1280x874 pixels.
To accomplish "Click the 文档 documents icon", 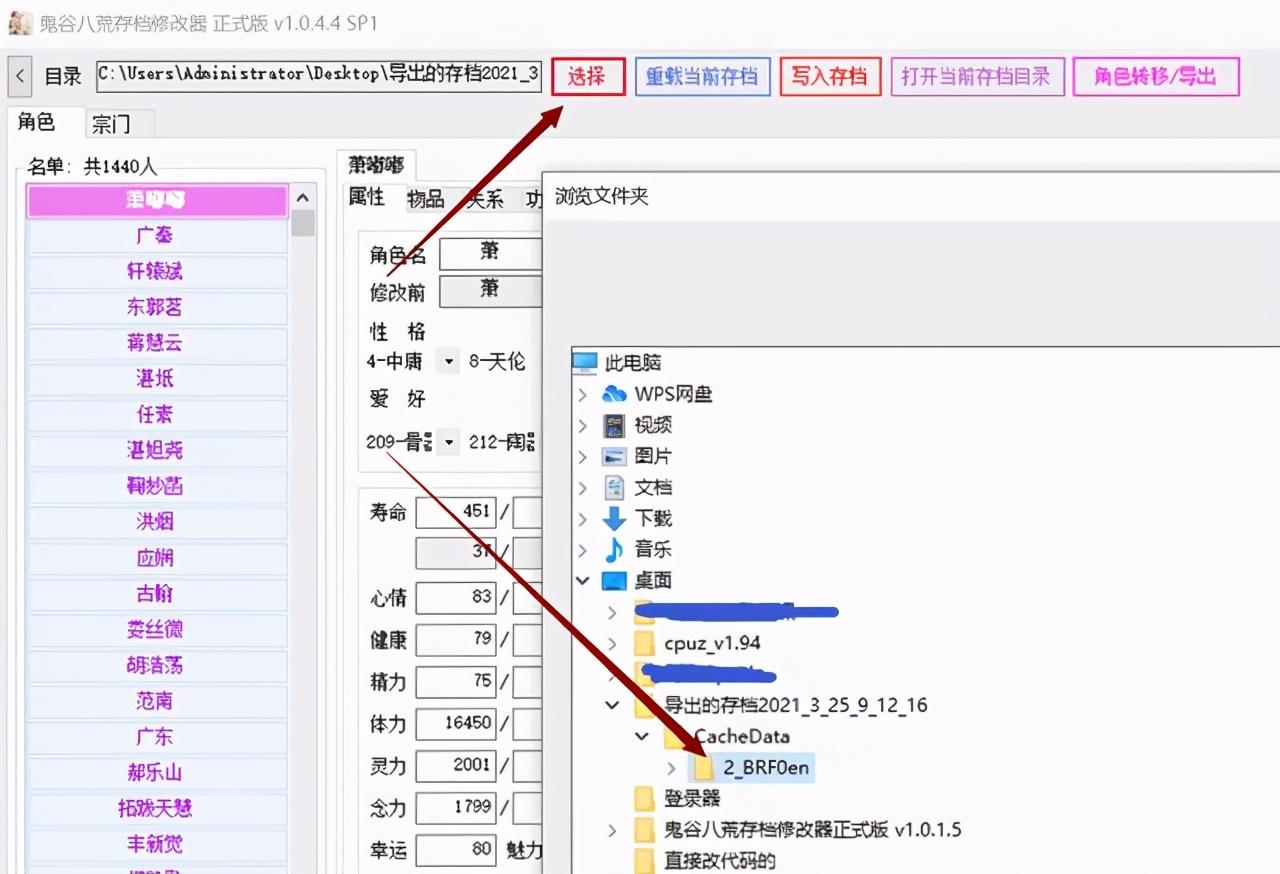I will coord(614,487).
